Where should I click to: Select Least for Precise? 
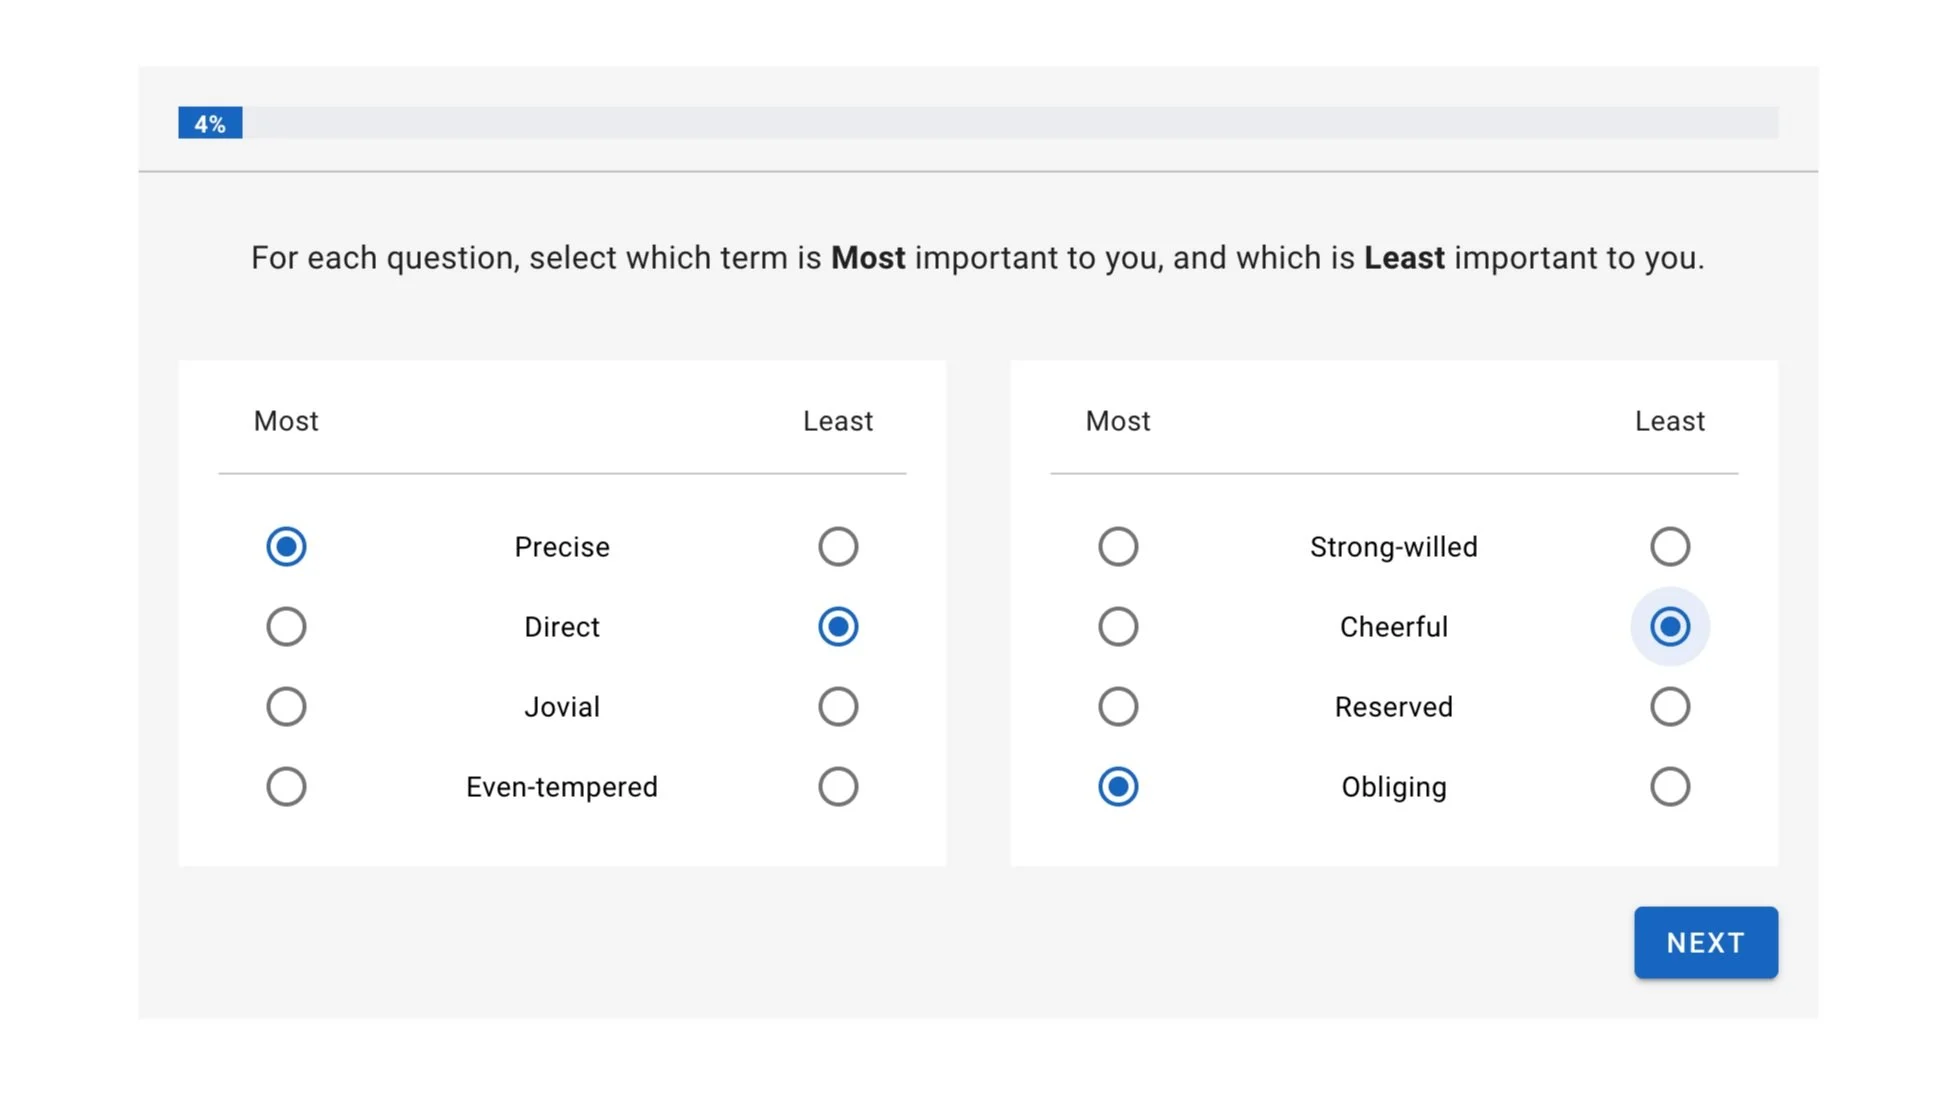tap(838, 547)
